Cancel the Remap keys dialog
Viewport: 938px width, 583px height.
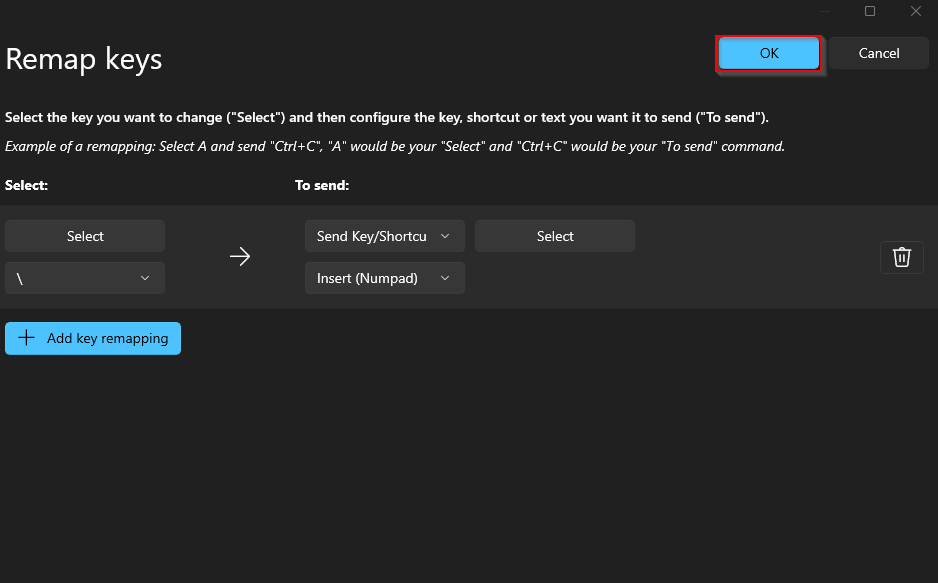(878, 53)
